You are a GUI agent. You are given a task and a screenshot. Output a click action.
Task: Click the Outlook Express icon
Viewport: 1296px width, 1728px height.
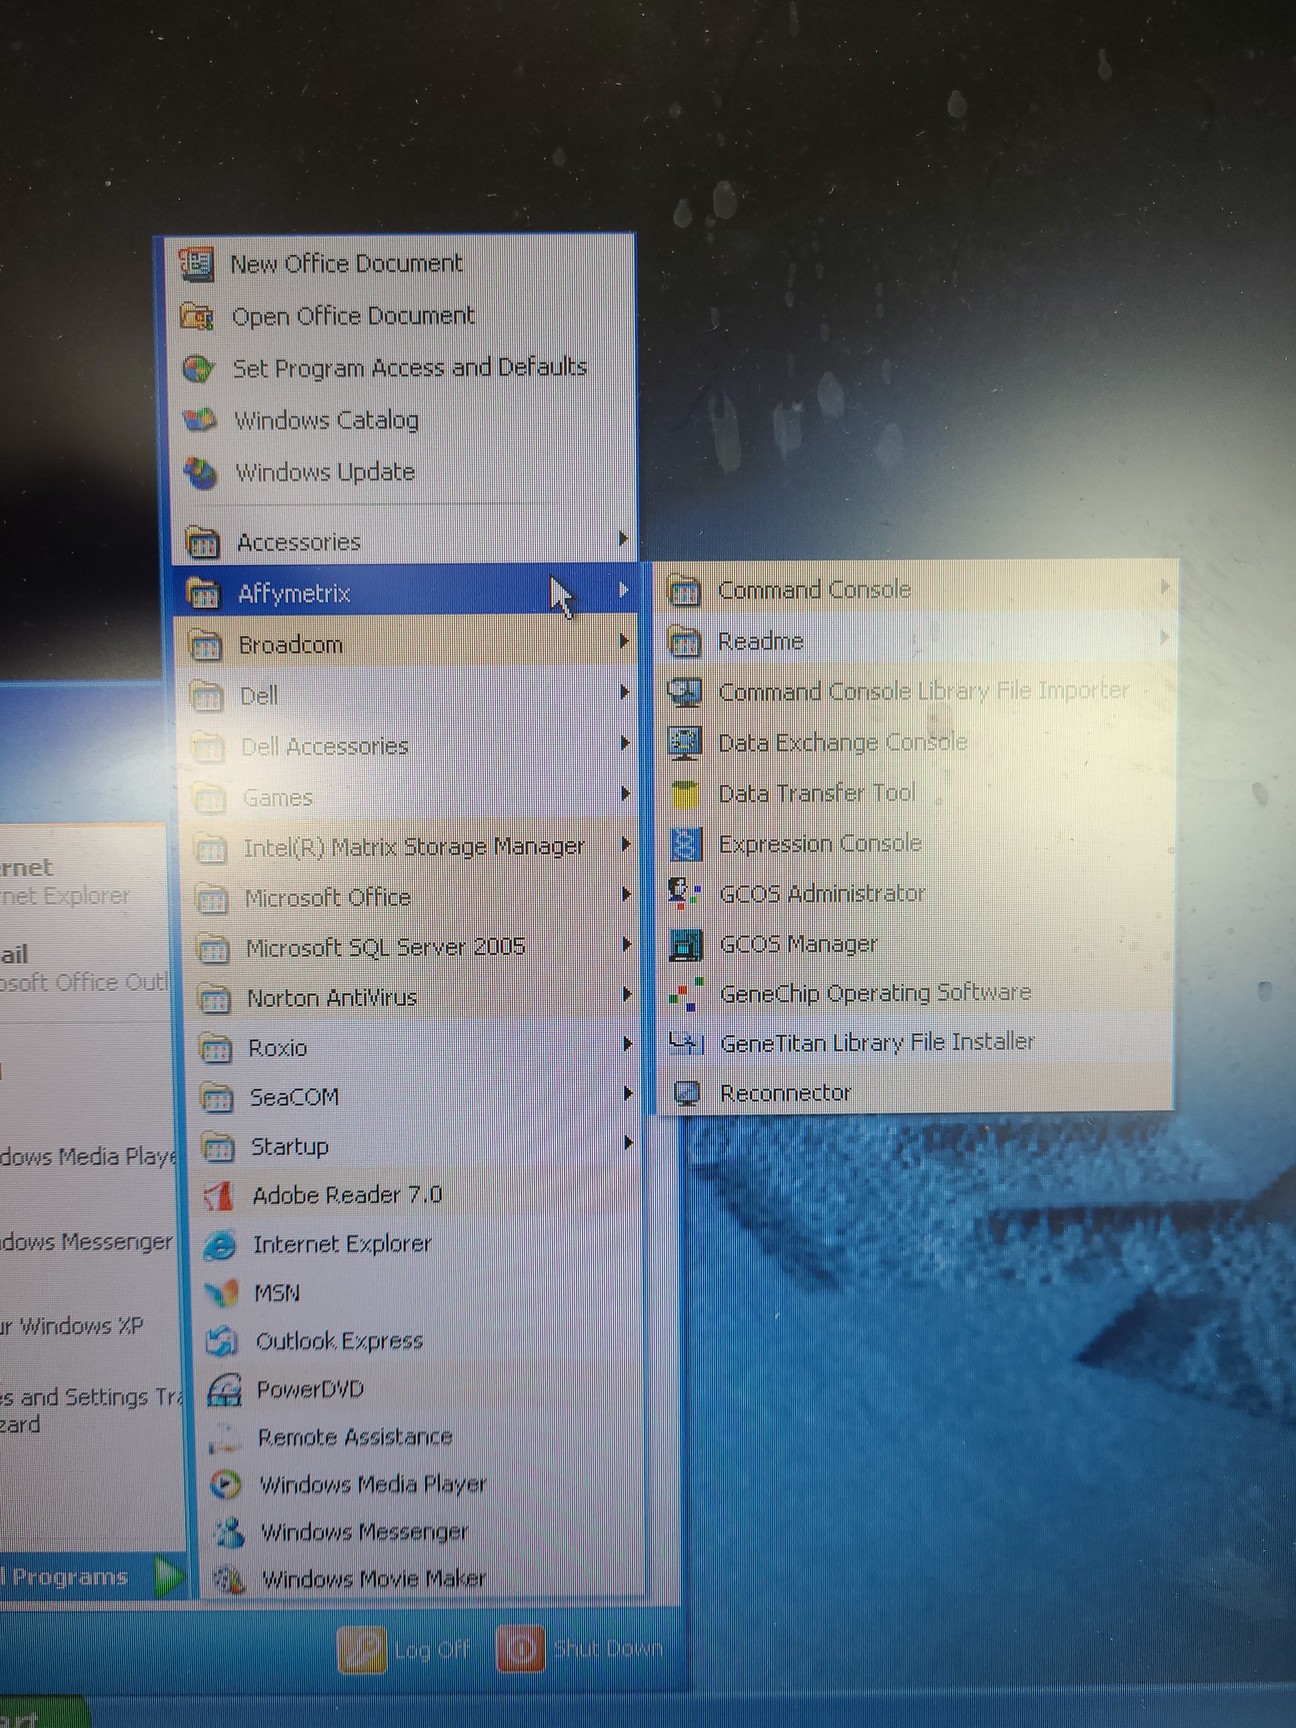coord(222,1341)
